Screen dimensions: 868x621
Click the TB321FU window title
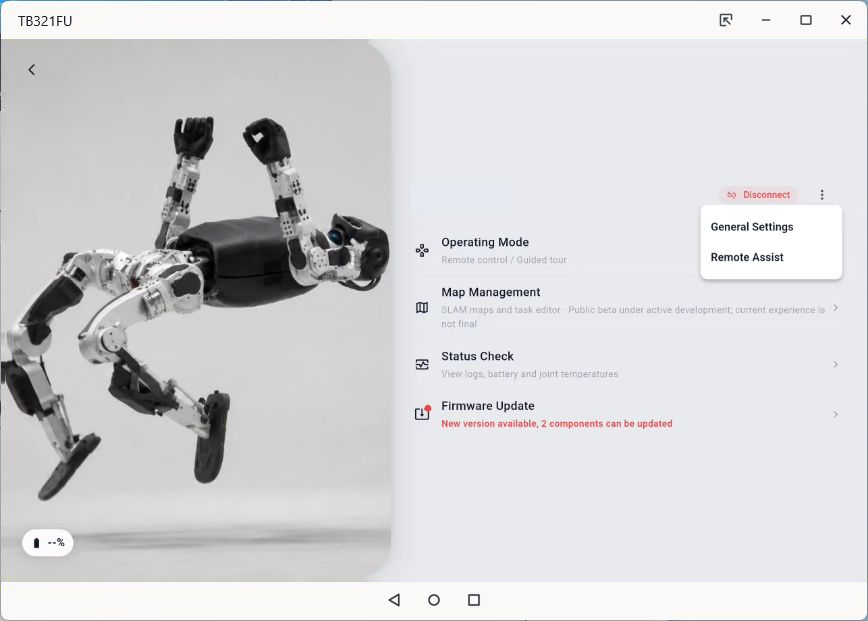(x=45, y=21)
